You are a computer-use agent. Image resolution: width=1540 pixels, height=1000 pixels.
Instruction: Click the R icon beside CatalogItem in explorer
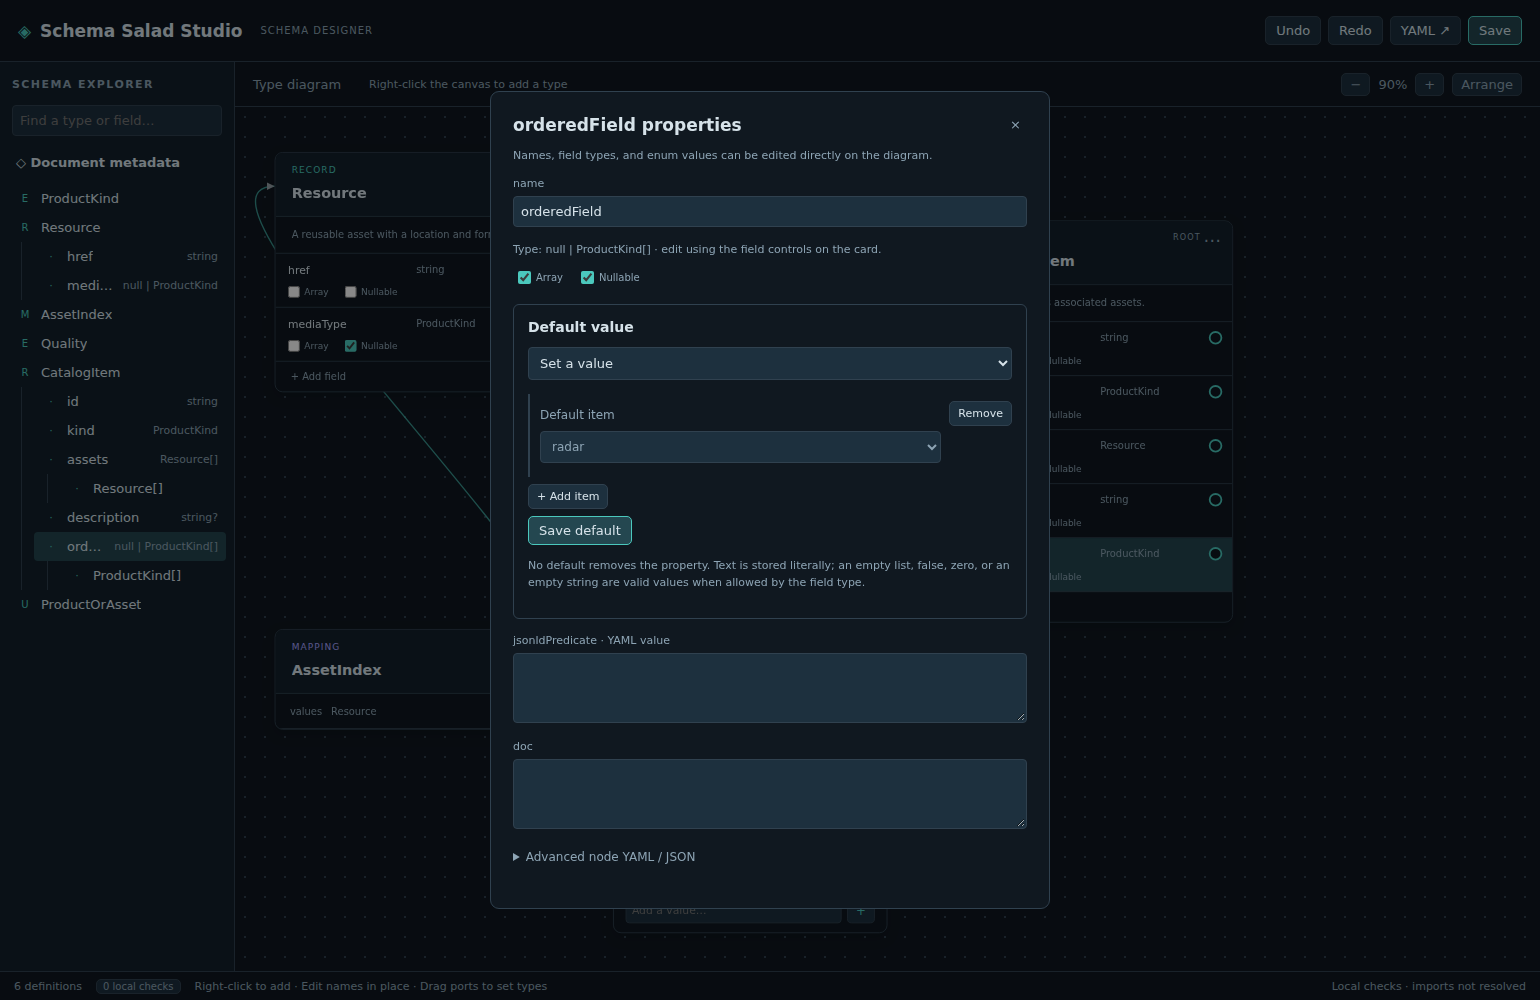(25, 373)
